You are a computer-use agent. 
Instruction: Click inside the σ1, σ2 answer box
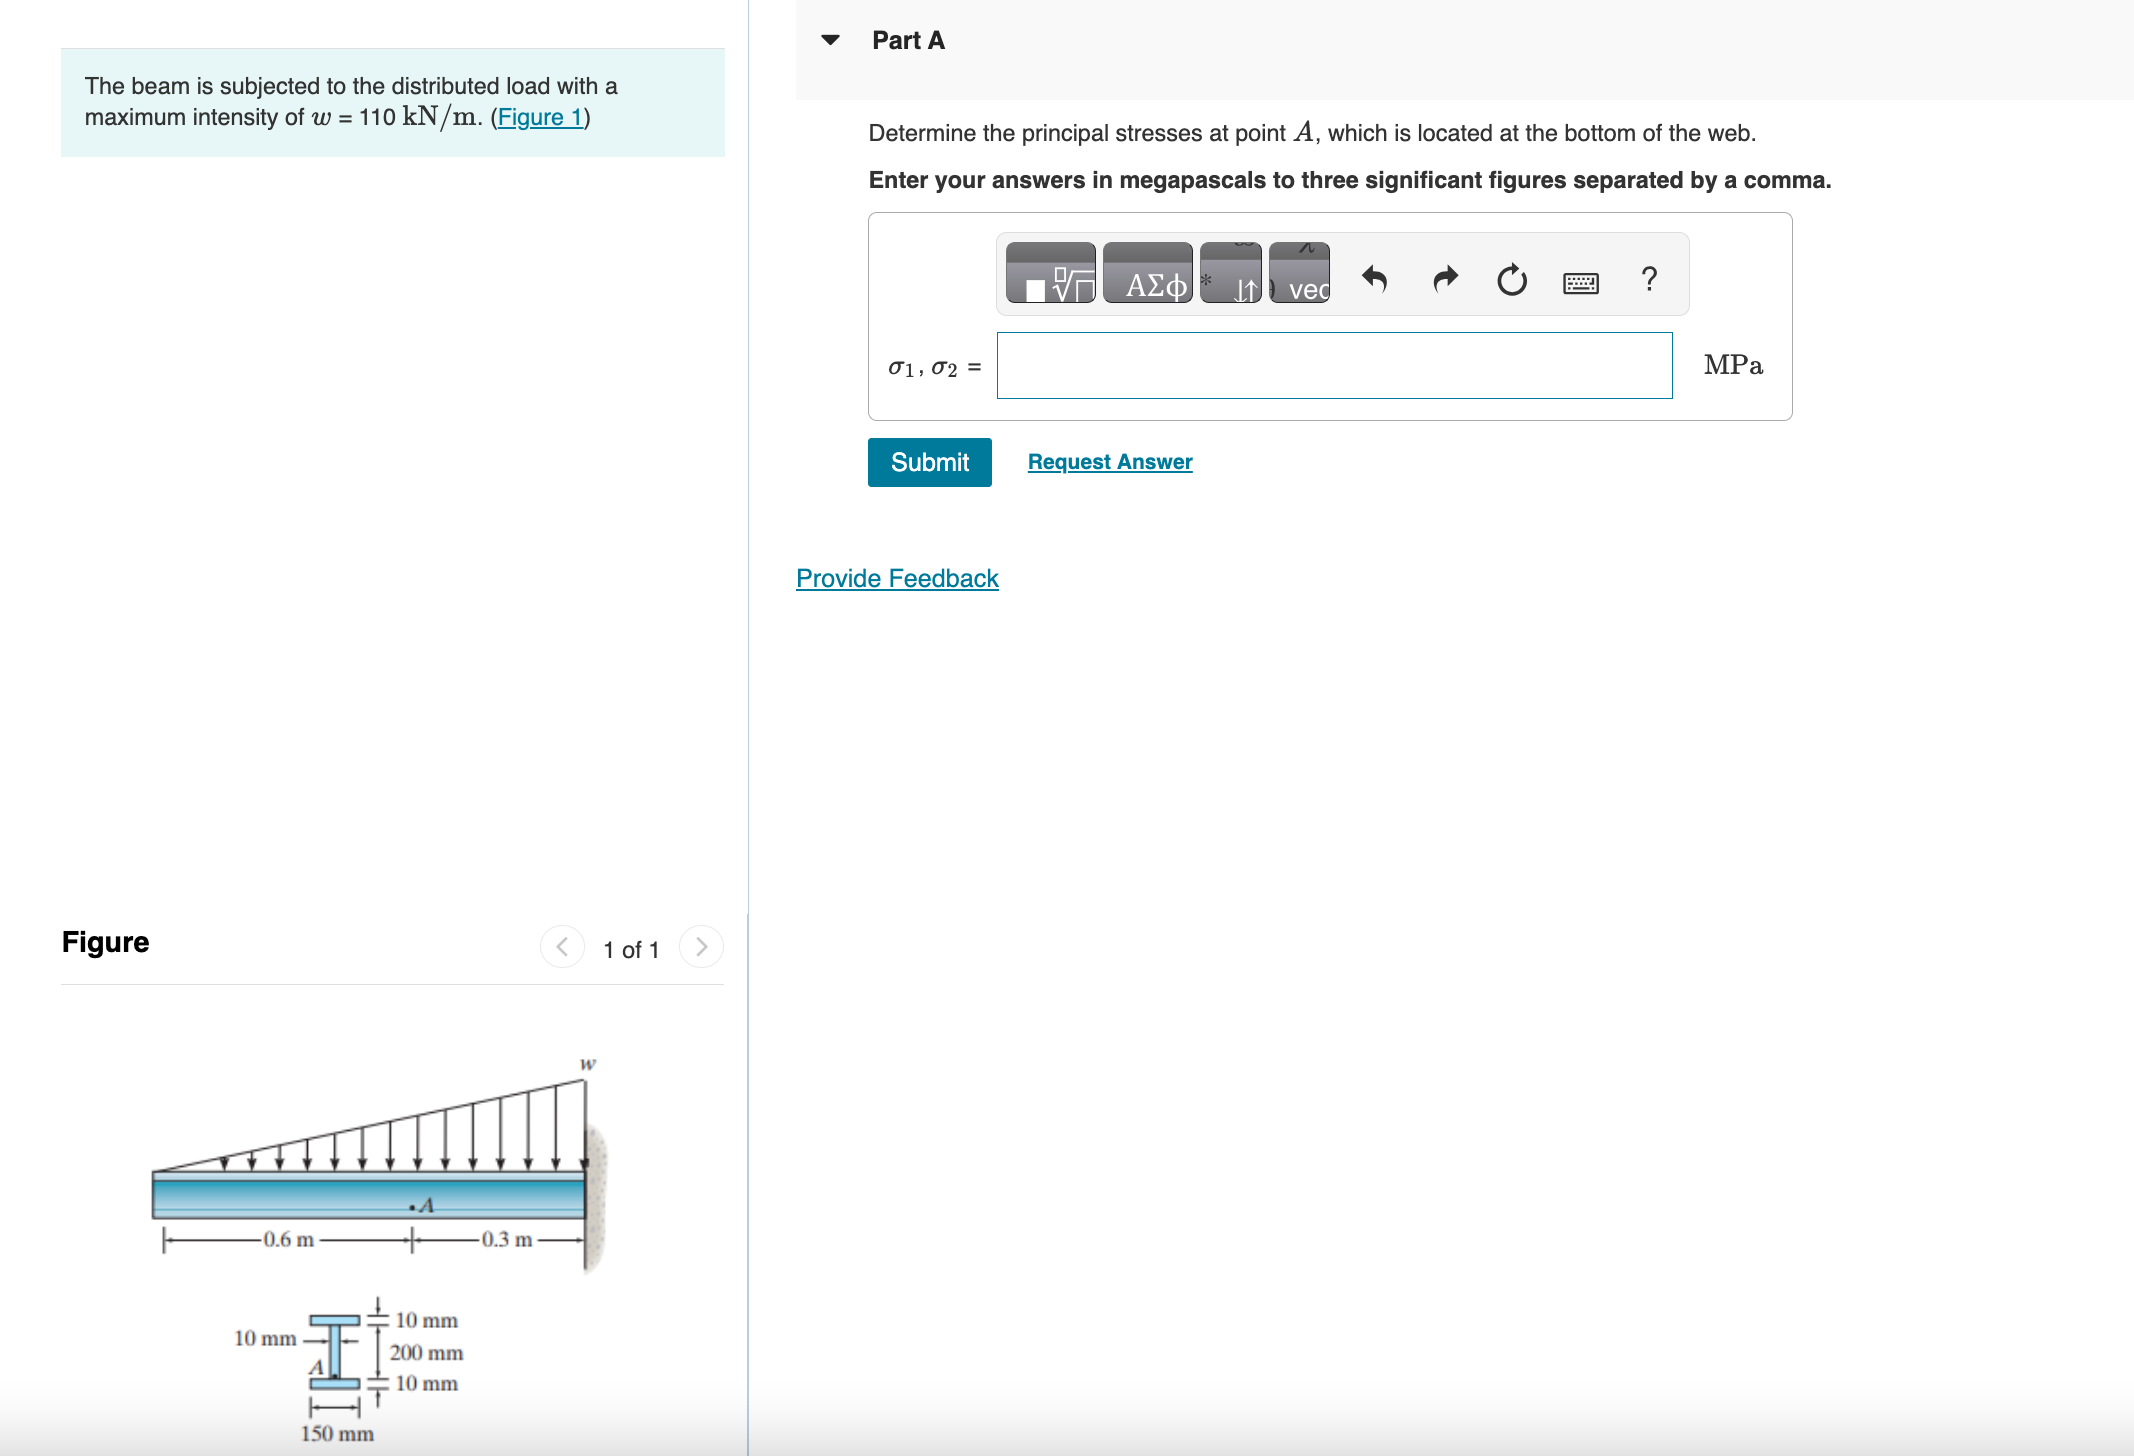click(1334, 366)
